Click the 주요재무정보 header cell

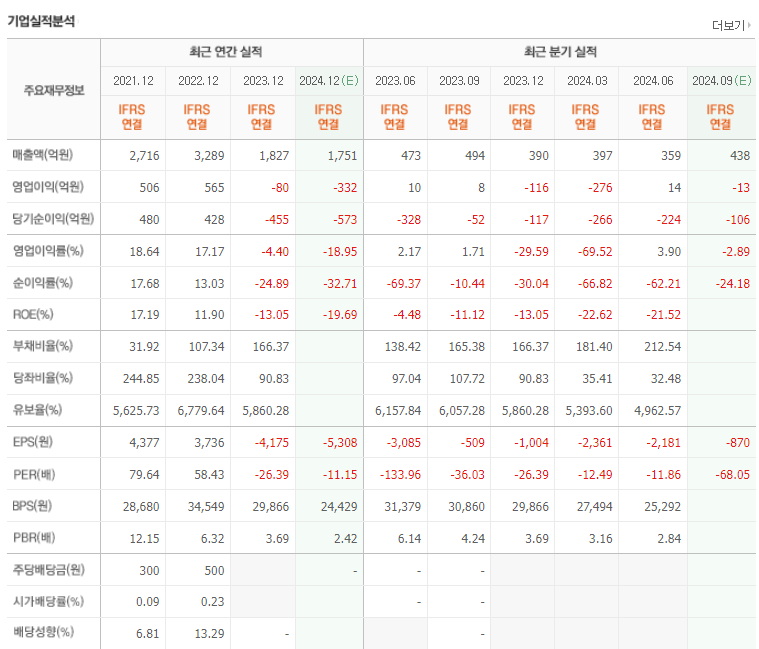(54, 90)
